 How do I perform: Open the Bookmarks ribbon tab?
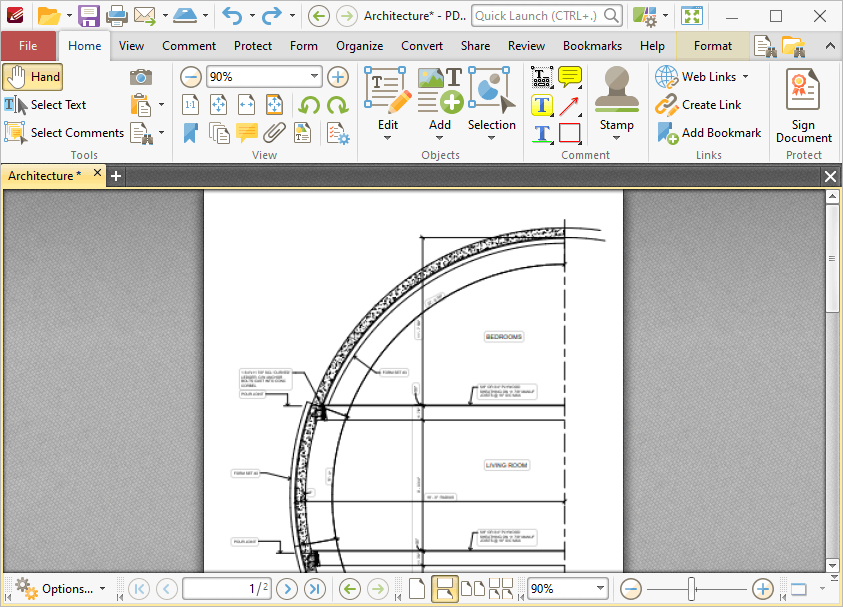click(x=592, y=46)
